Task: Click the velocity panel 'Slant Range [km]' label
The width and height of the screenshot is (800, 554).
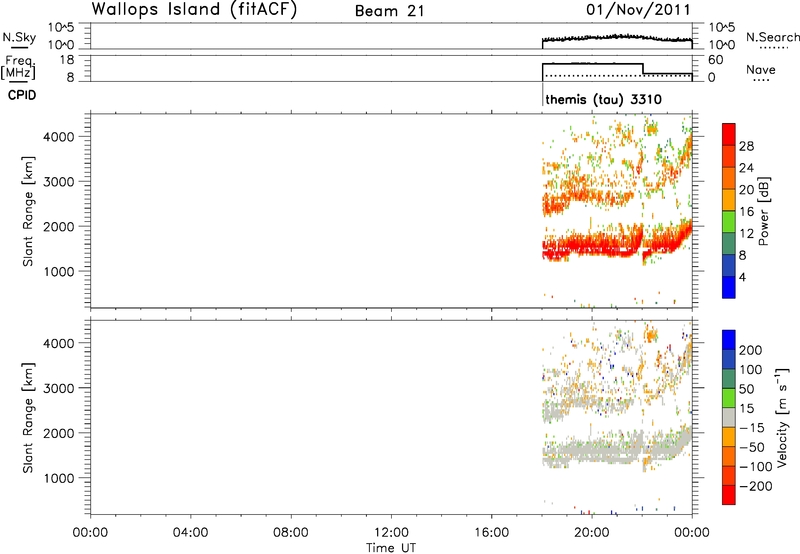Action: pos(28,418)
